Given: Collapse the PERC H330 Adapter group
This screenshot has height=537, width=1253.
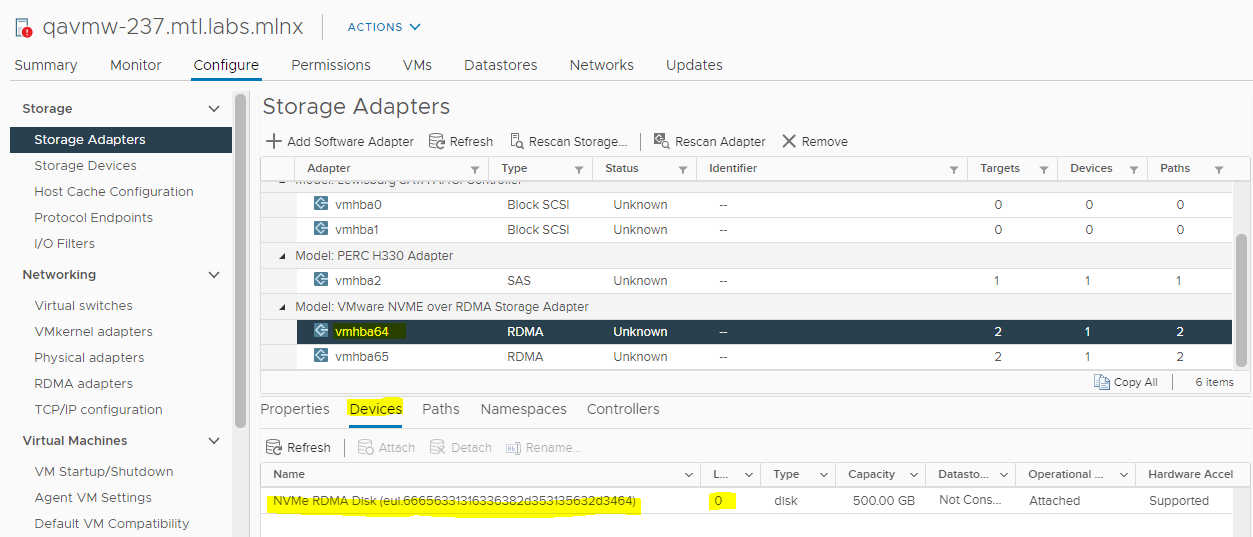Looking at the screenshot, I should (284, 256).
